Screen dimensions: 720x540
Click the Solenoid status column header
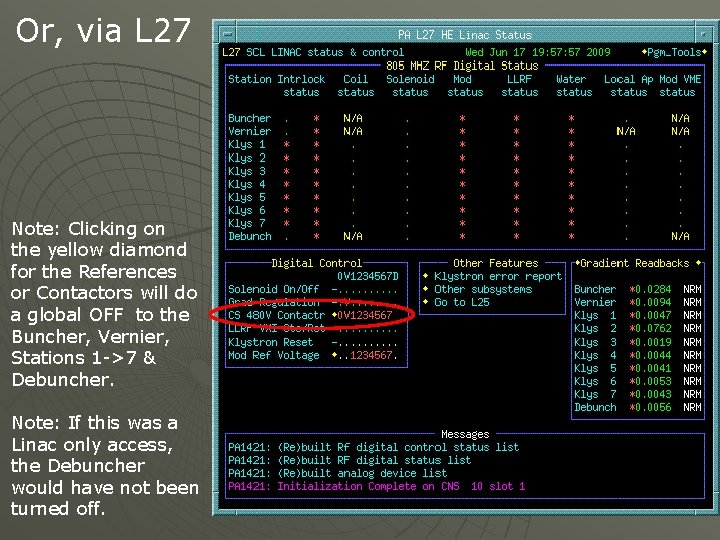click(x=410, y=85)
